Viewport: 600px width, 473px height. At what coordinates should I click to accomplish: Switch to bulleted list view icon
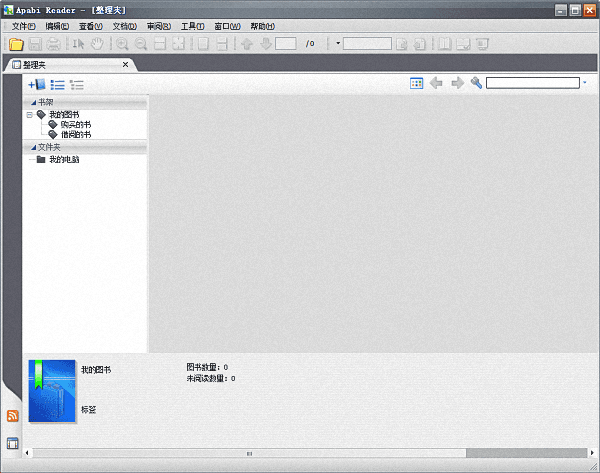(x=57, y=84)
